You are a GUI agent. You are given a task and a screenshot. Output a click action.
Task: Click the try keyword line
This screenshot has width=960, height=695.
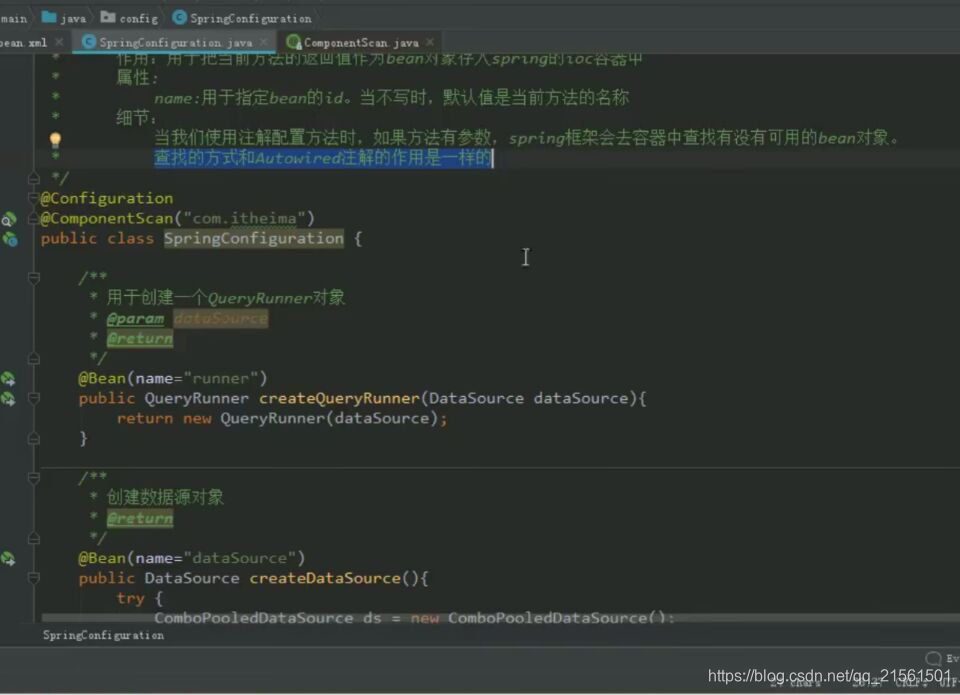140,599
